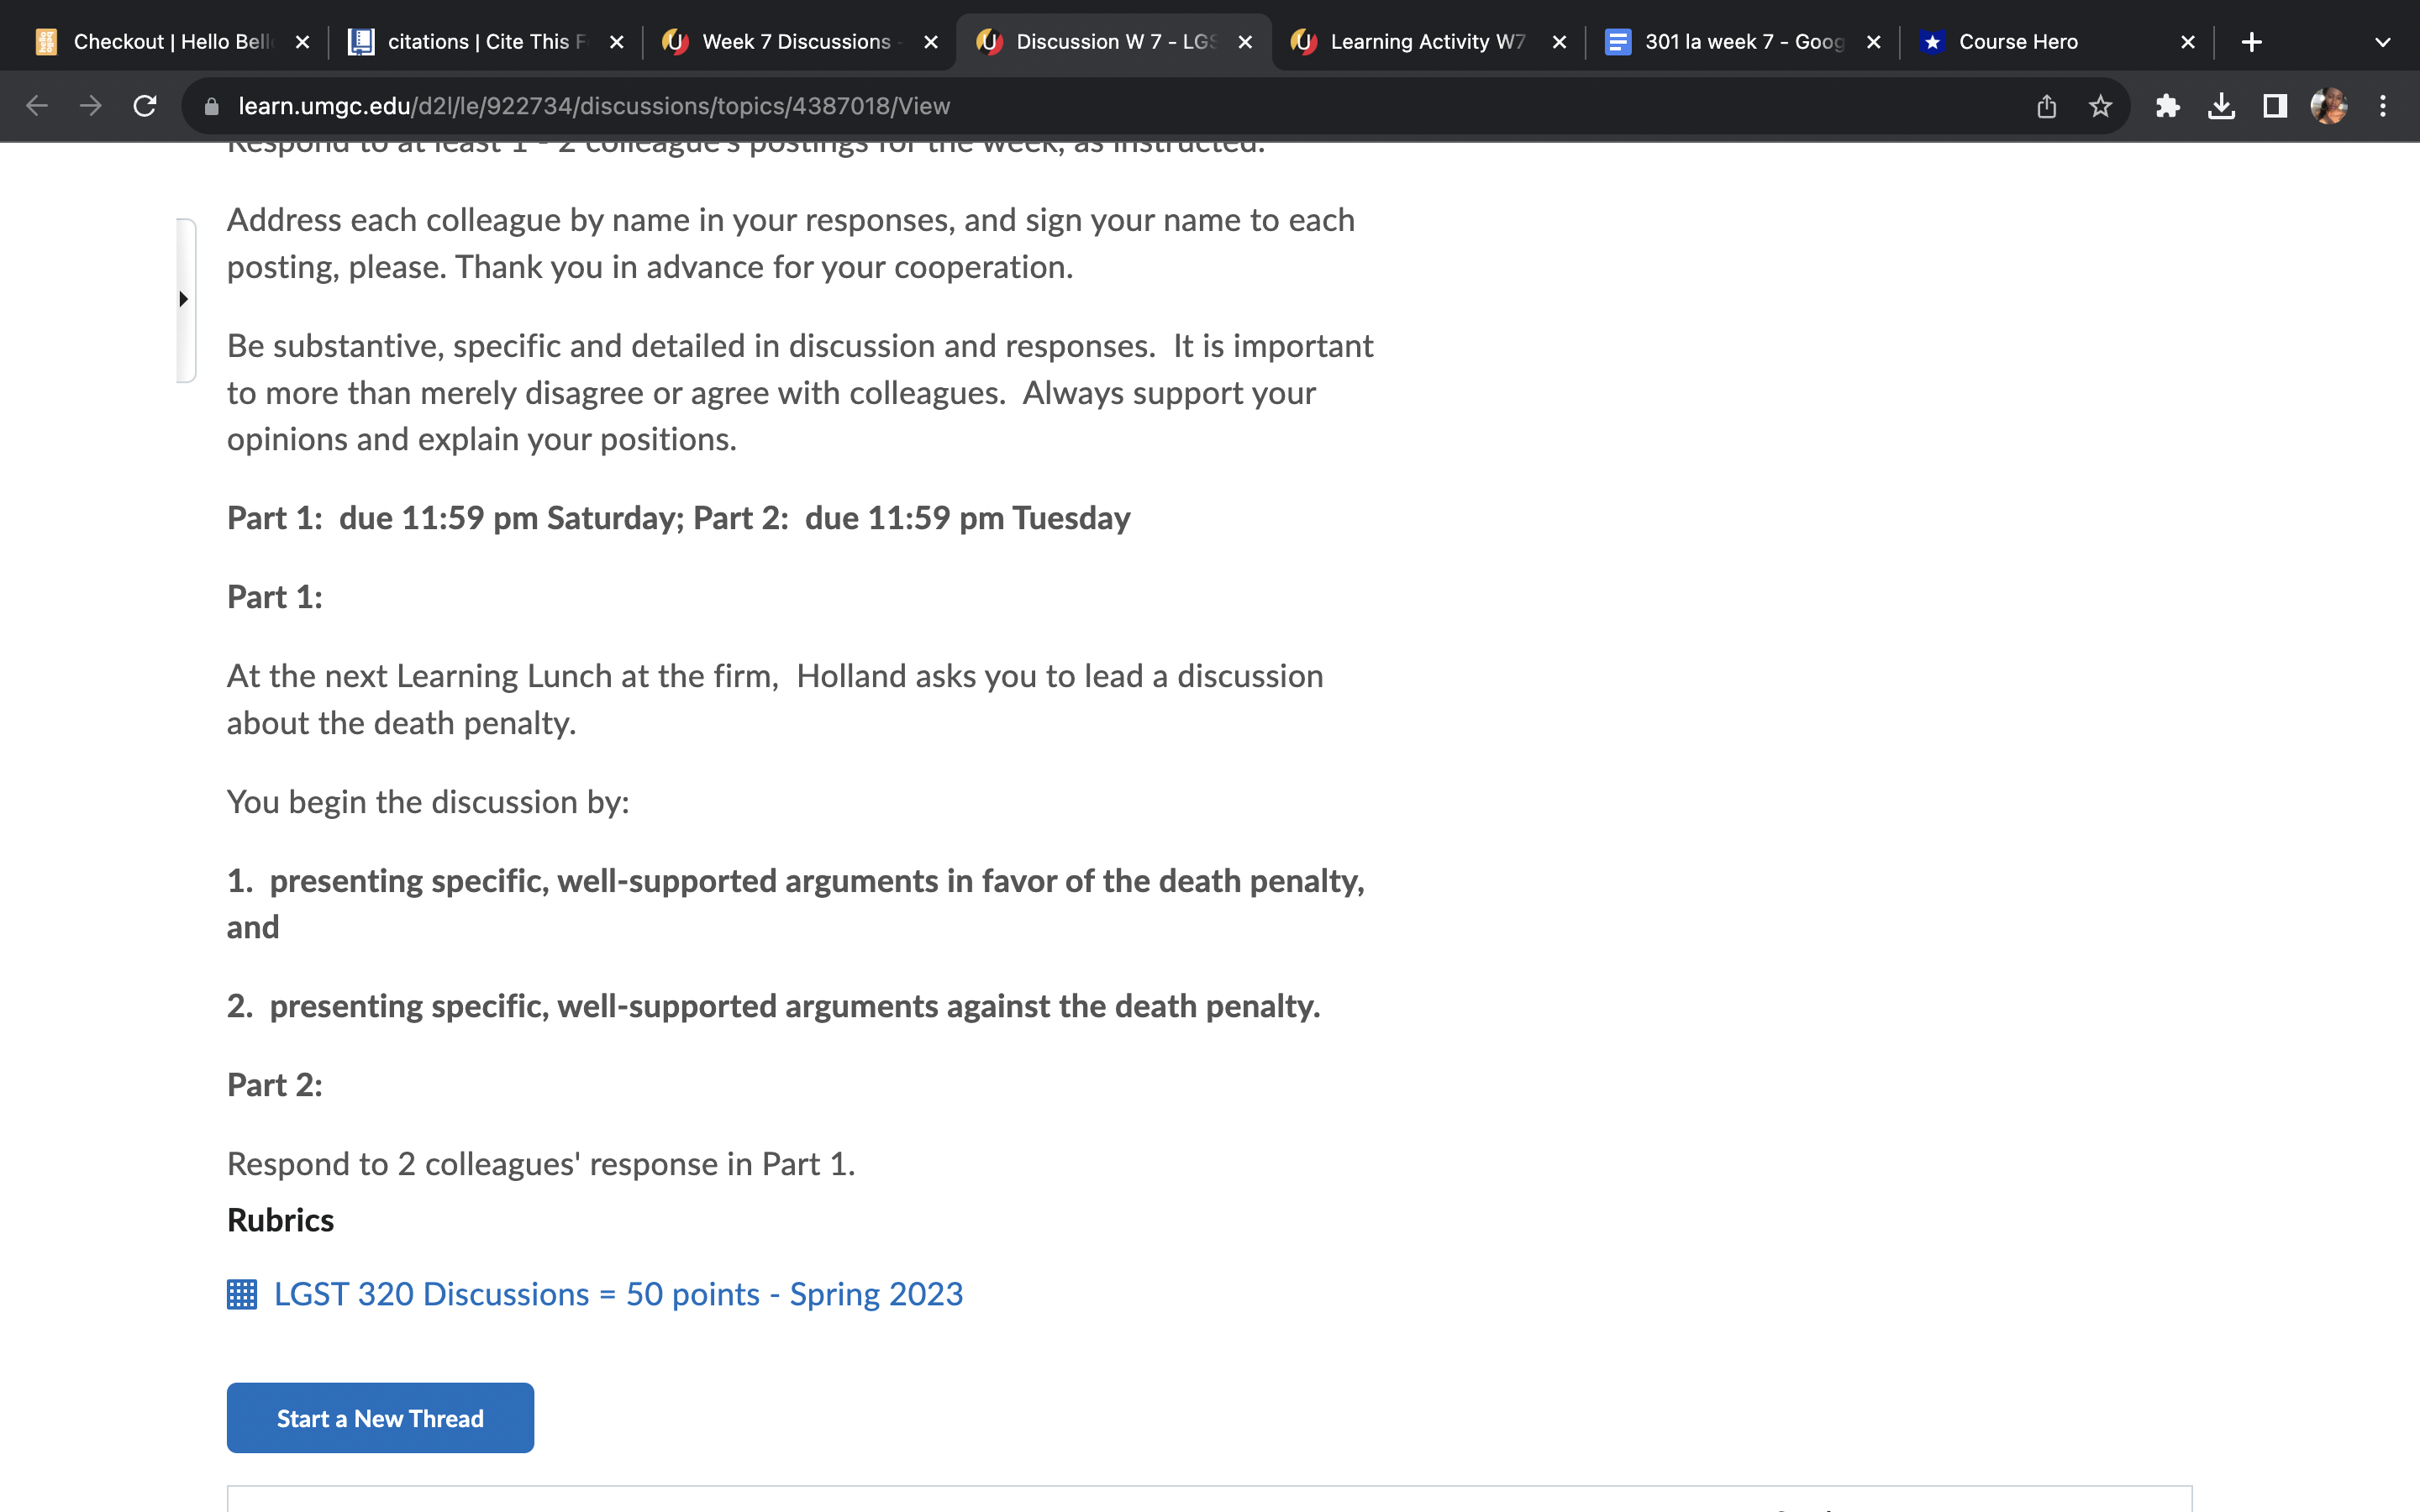Image resolution: width=2420 pixels, height=1512 pixels.
Task: Click the rubric grid icon beside the rubric link
Action: [x=240, y=1294]
